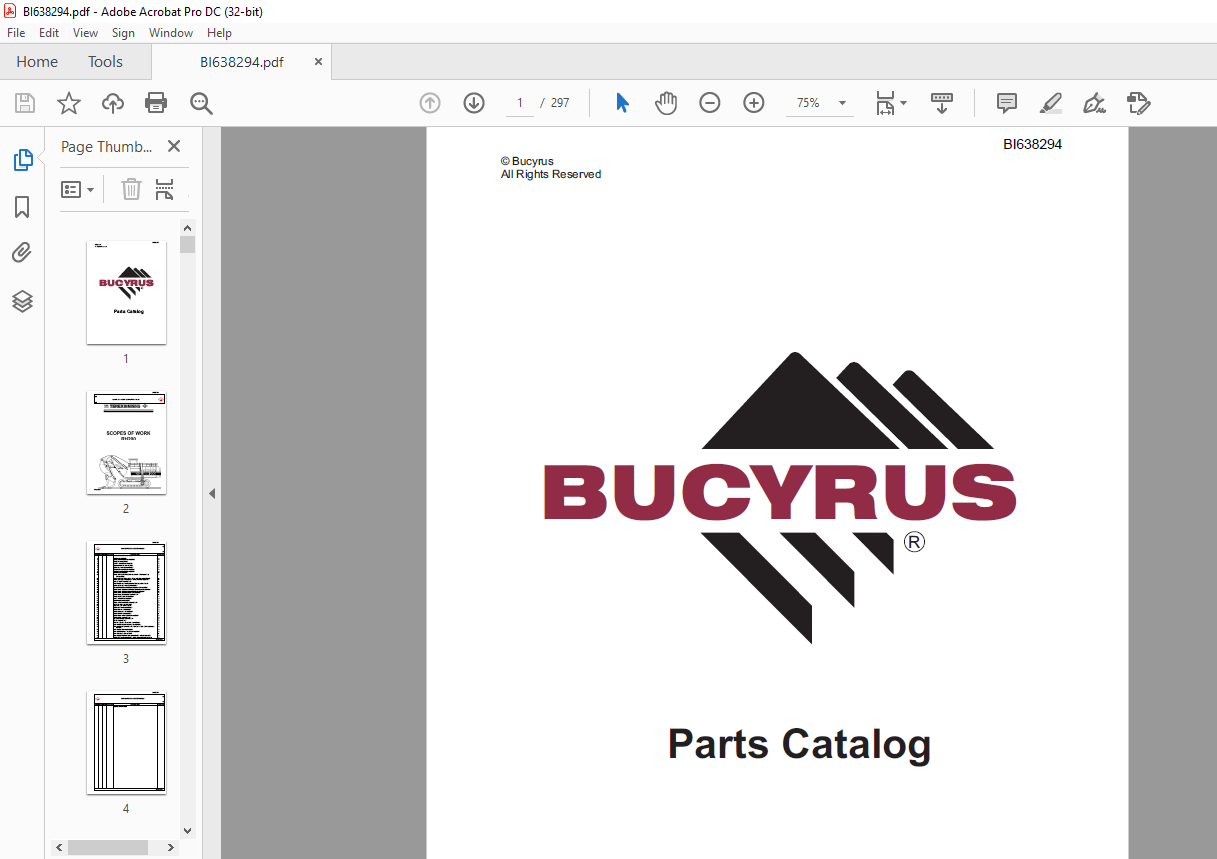The height and width of the screenshot is (859, 1217).
Task: Click the read mode keyboard icon
Action: click(x=942, y=103)
